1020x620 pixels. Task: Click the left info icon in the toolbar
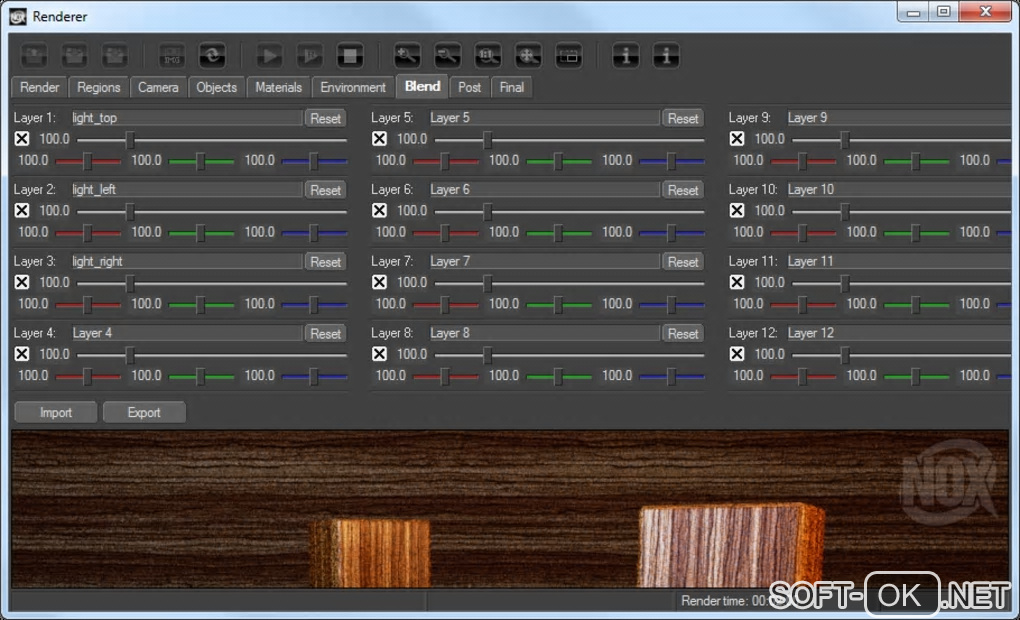(626, 56)
